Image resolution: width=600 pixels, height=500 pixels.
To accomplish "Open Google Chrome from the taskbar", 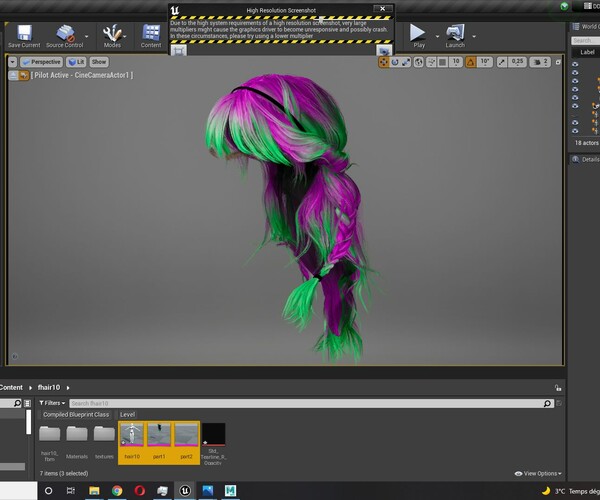I will (x=117, y=490).
